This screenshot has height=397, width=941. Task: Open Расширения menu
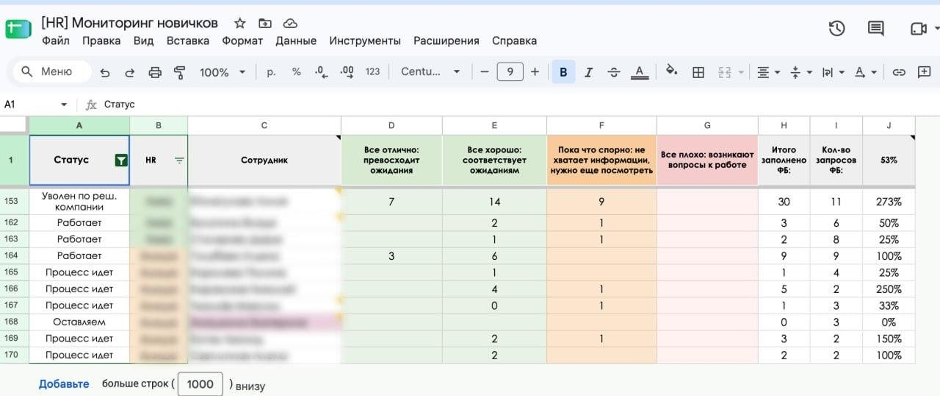(446, 41)
